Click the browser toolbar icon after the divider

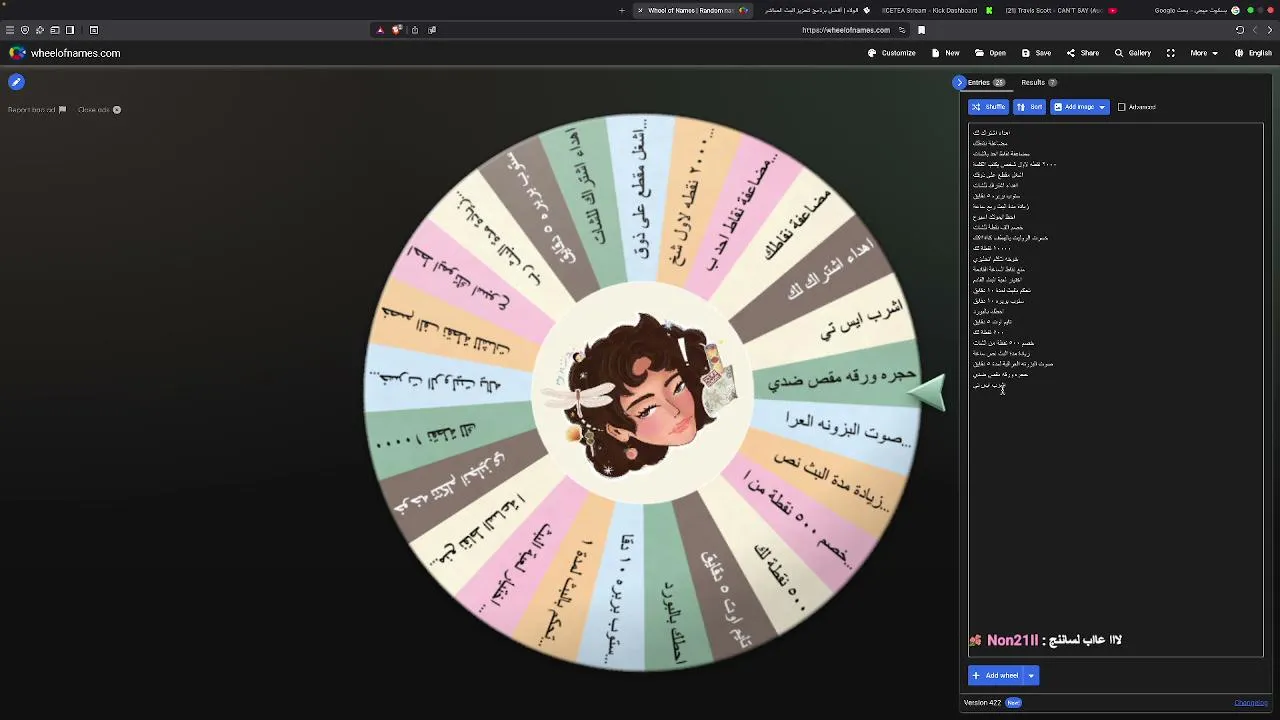(94, 30)
